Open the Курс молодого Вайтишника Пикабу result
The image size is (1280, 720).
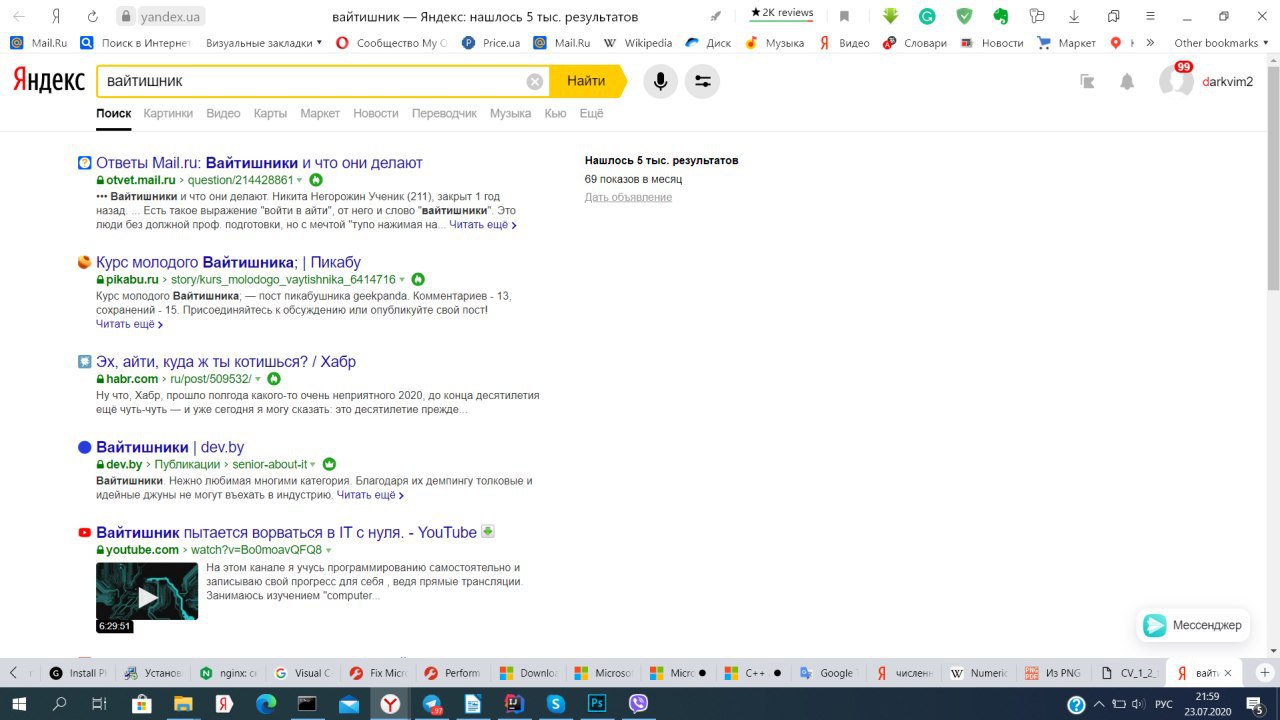pos(228,262)
